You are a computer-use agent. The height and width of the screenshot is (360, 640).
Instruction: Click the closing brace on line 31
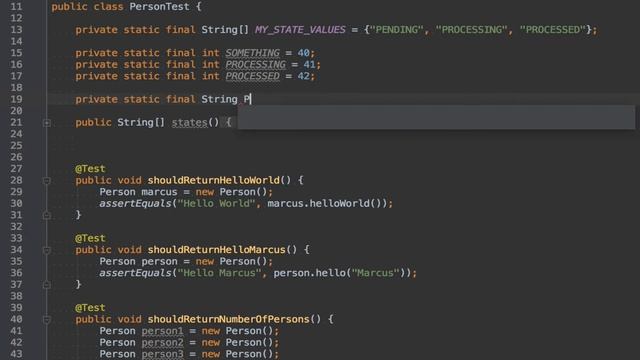78,215
